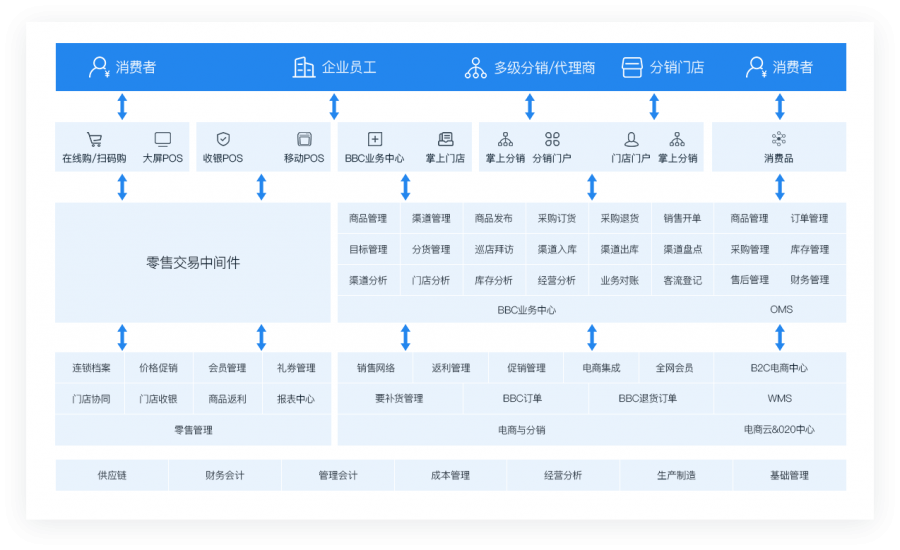Select the shield icon for 收银POS
The width and height of the screenshot is (900, 550).
point(223,140)
